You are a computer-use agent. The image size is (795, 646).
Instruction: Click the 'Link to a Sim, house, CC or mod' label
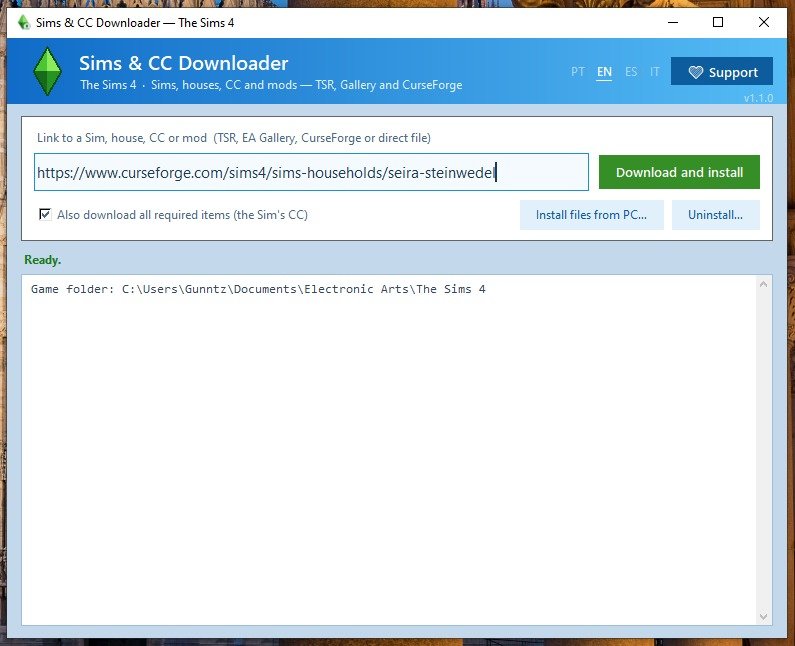(234, 138)
